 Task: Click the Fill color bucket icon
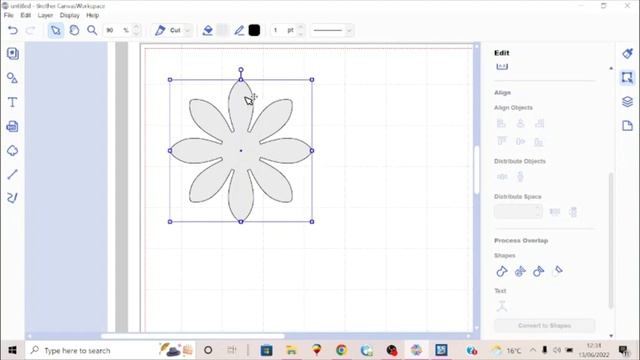(208, 30)
